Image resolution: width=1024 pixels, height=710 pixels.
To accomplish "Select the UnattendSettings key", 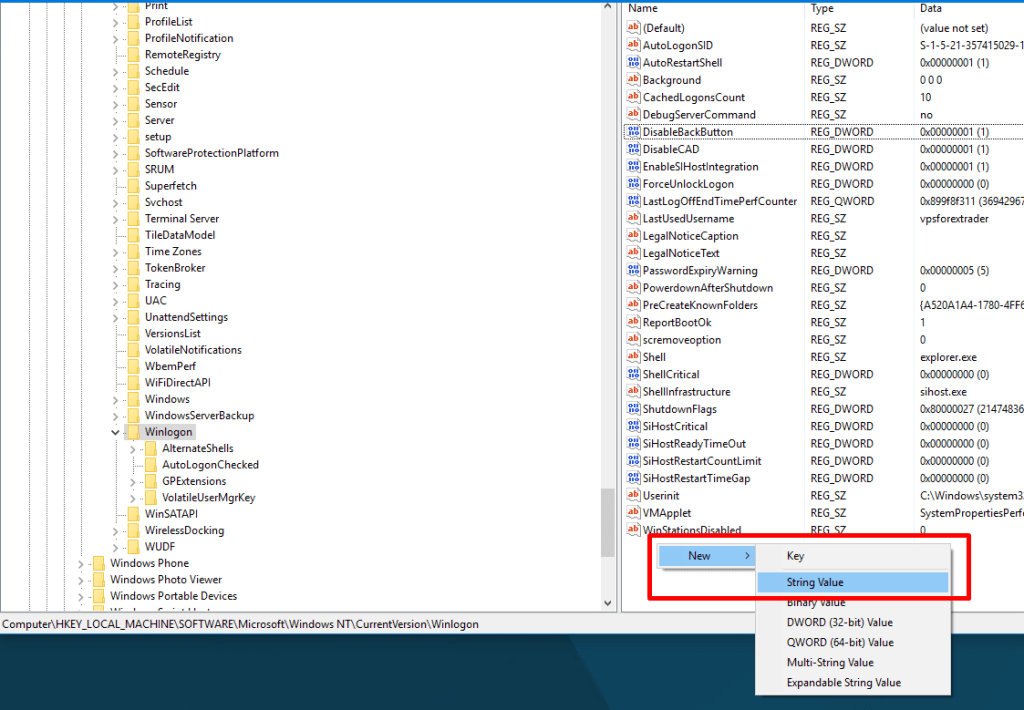I will [x=186, y=317].
